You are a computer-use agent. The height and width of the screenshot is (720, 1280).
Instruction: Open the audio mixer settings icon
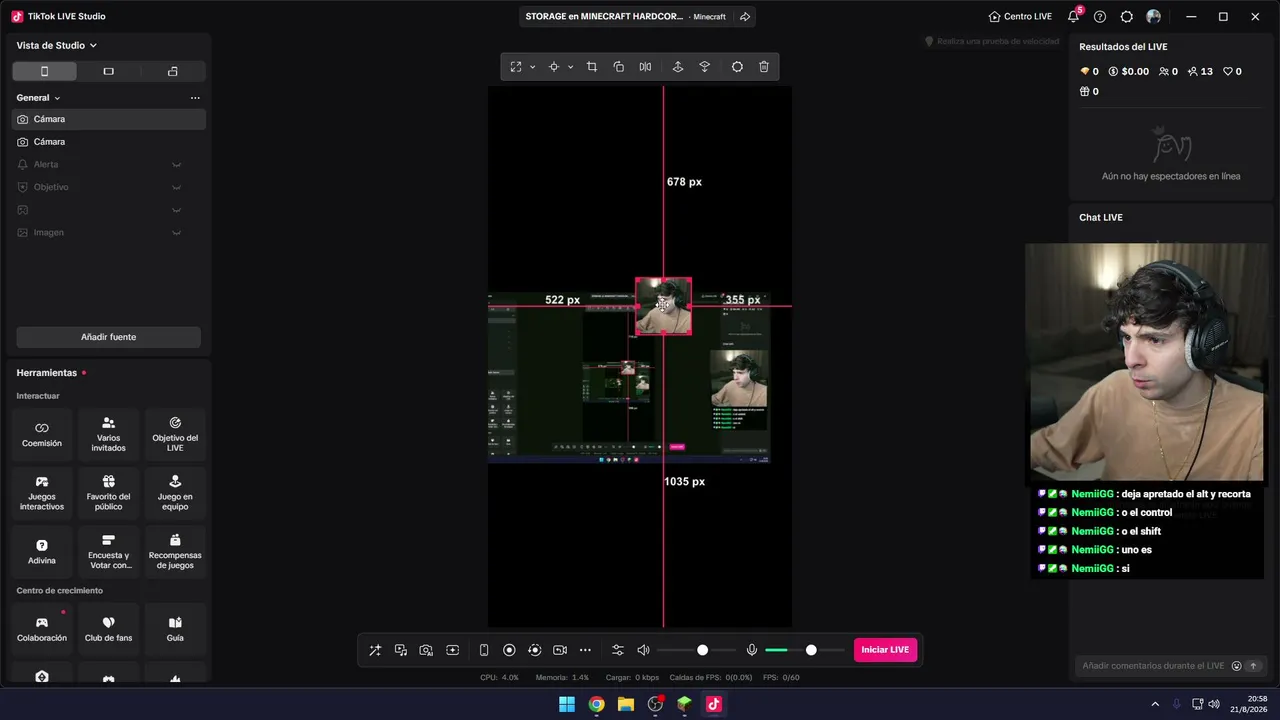pos(617,650)
